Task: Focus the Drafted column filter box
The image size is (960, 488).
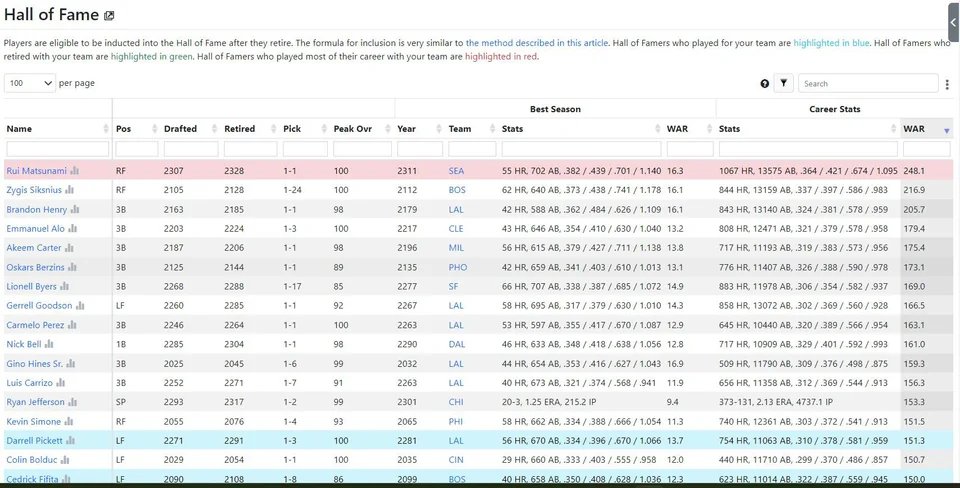Action: point(190,149)
